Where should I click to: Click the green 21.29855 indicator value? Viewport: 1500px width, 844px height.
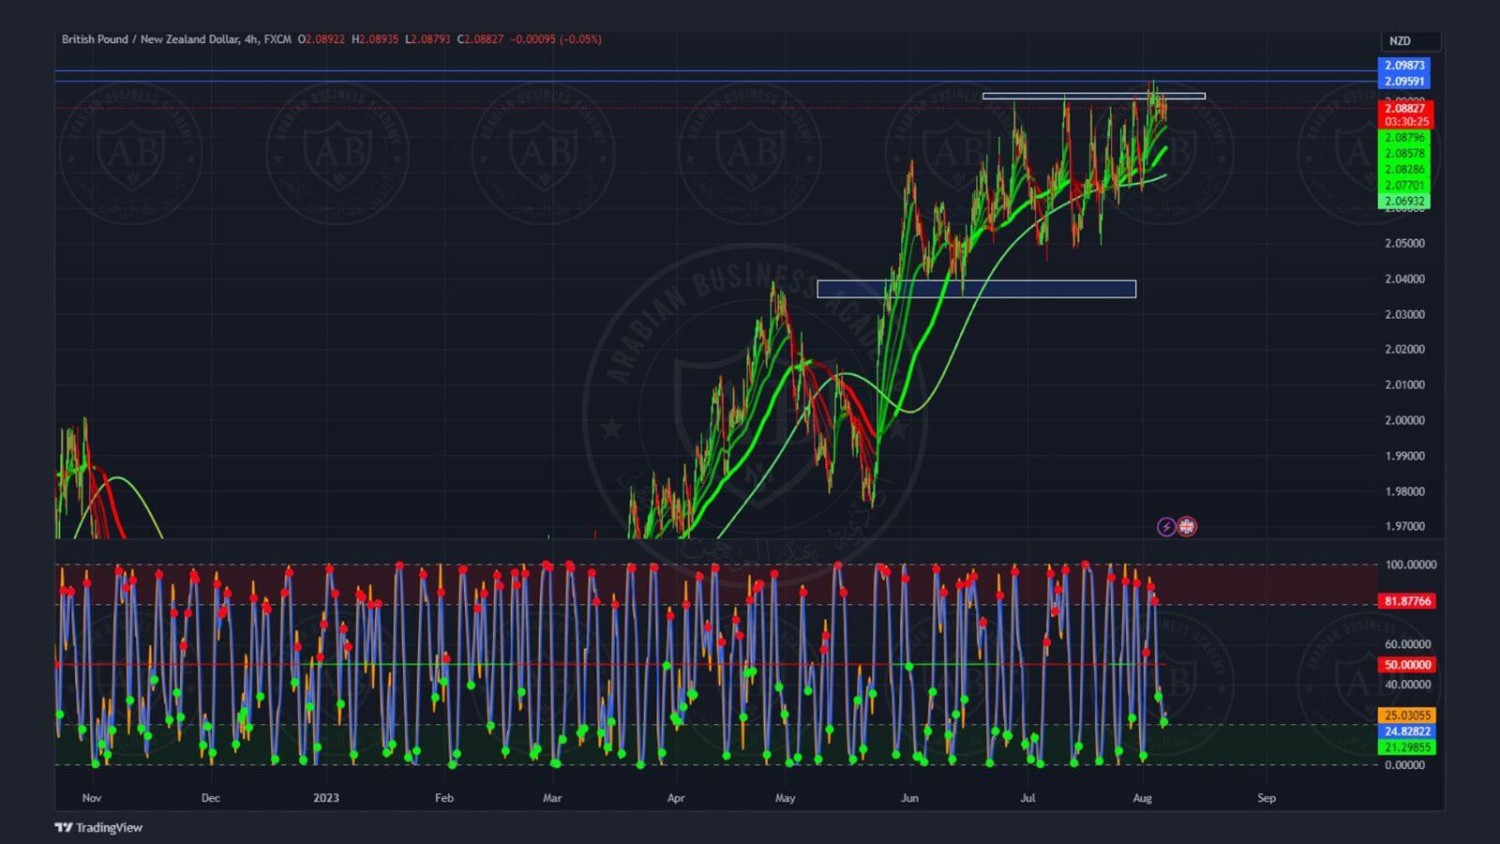1406,748
